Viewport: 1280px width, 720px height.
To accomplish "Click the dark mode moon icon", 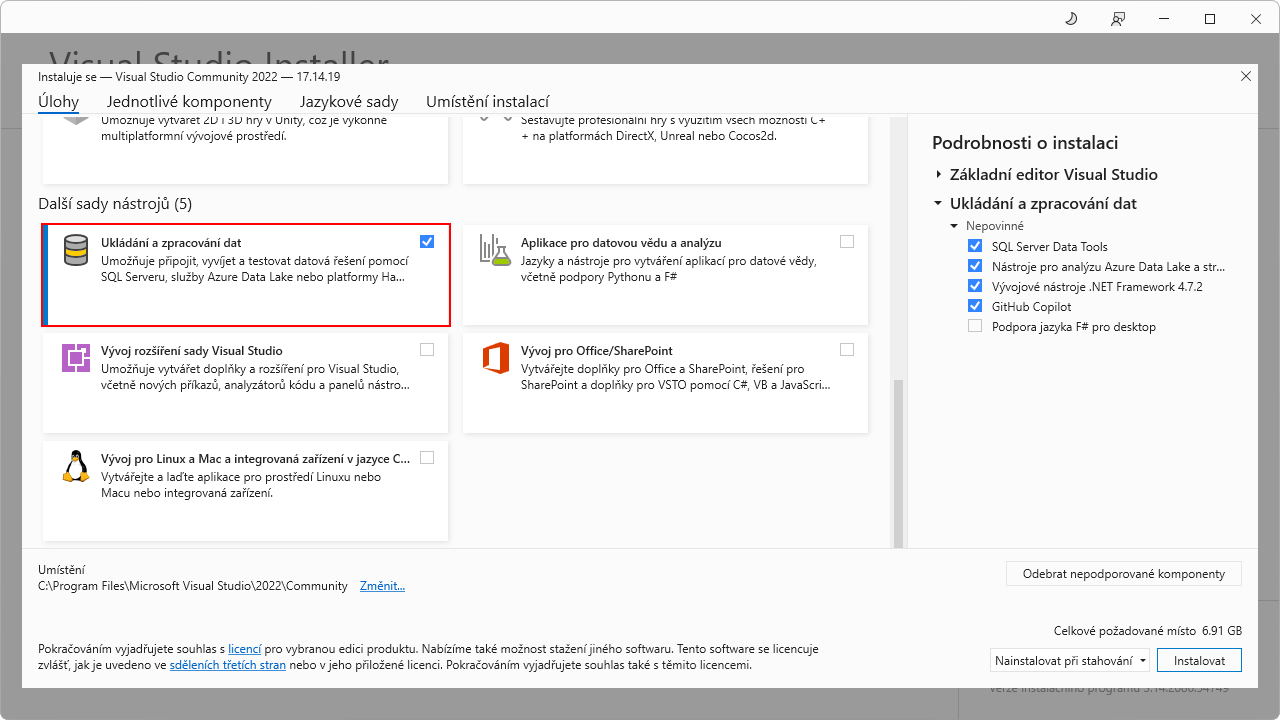I will 1070,18.
